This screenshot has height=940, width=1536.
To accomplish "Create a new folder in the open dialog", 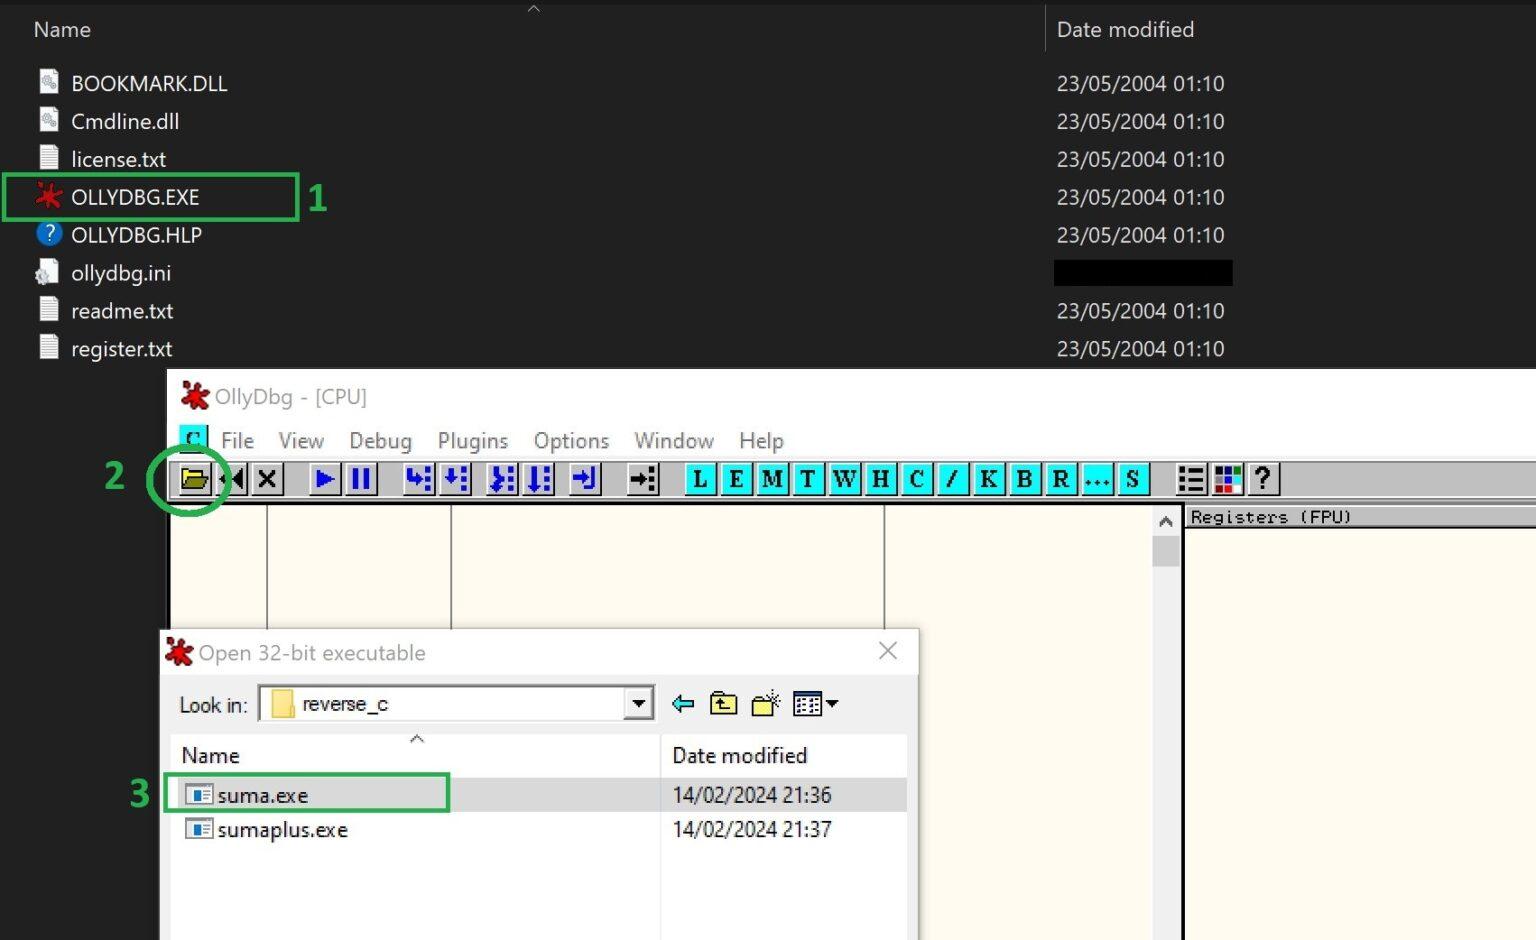I will [764, 703].
